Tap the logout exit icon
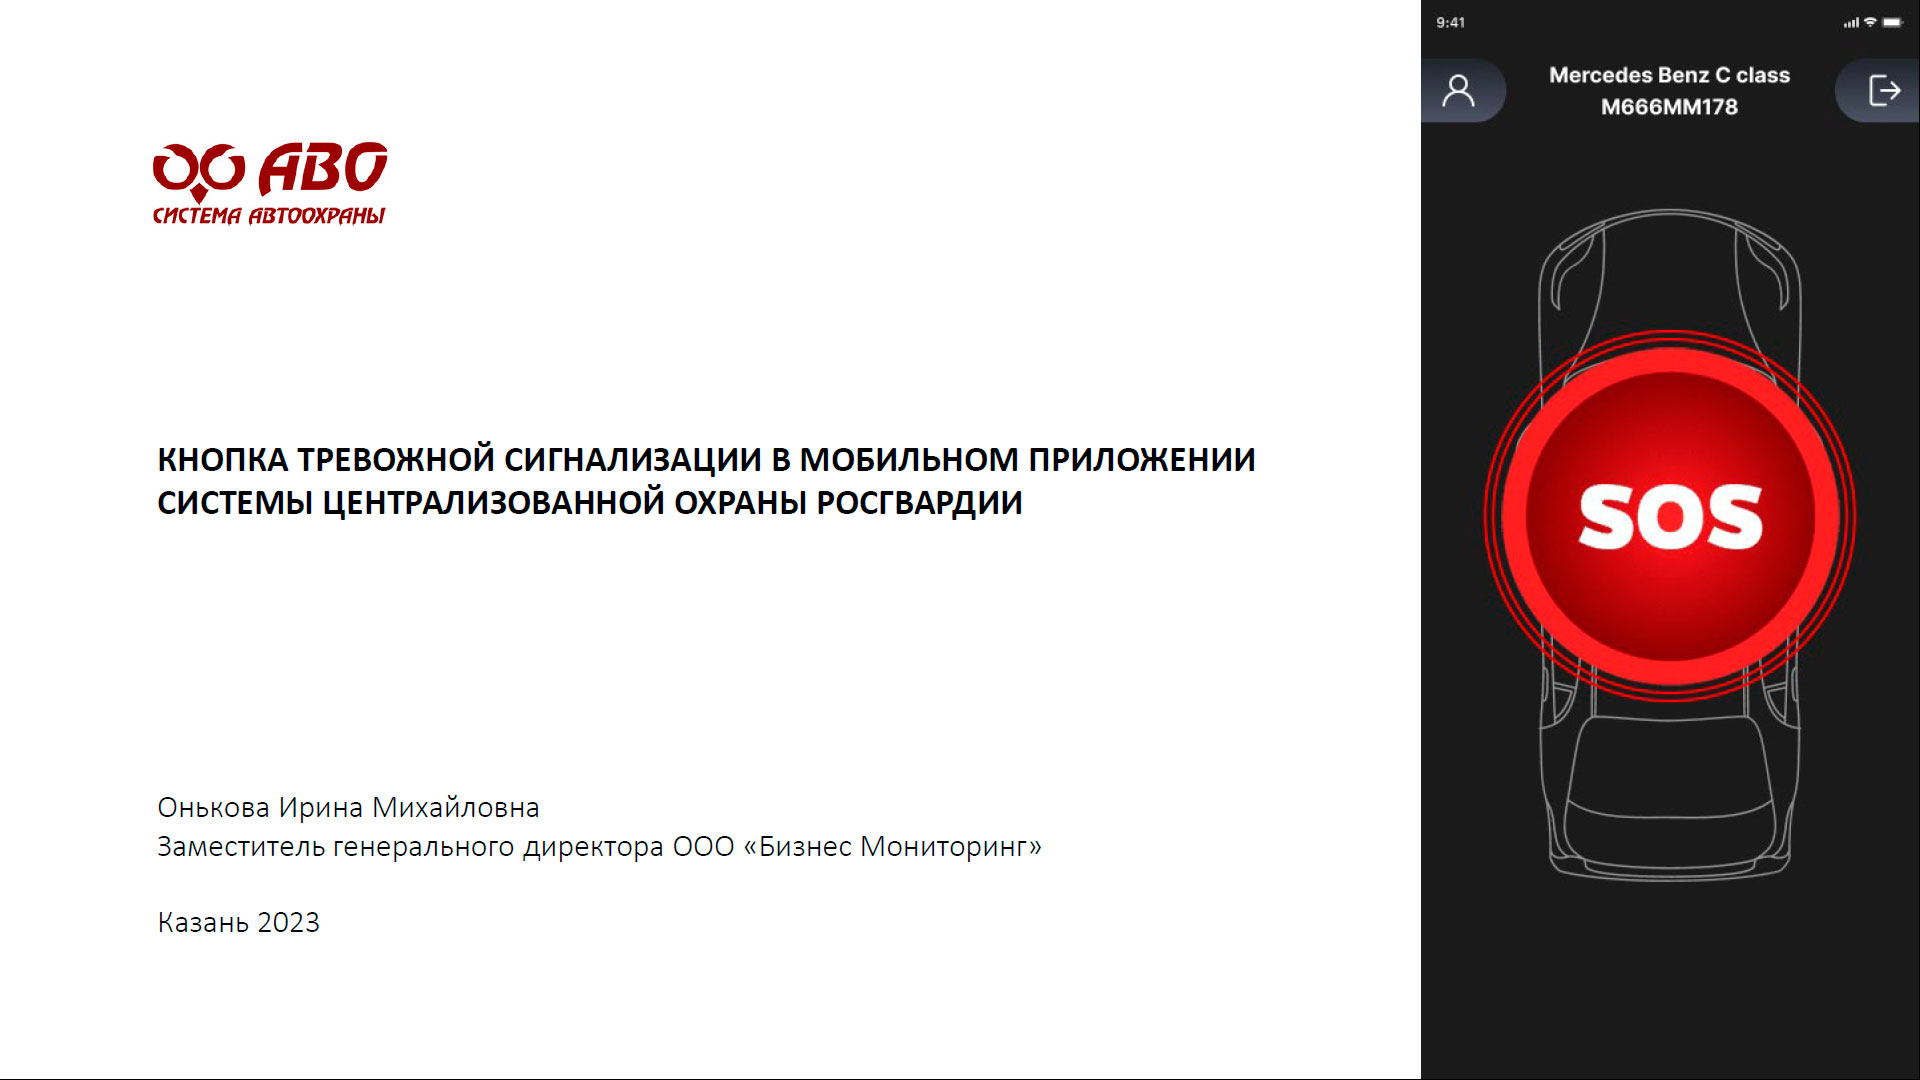 pos(1883,91)
